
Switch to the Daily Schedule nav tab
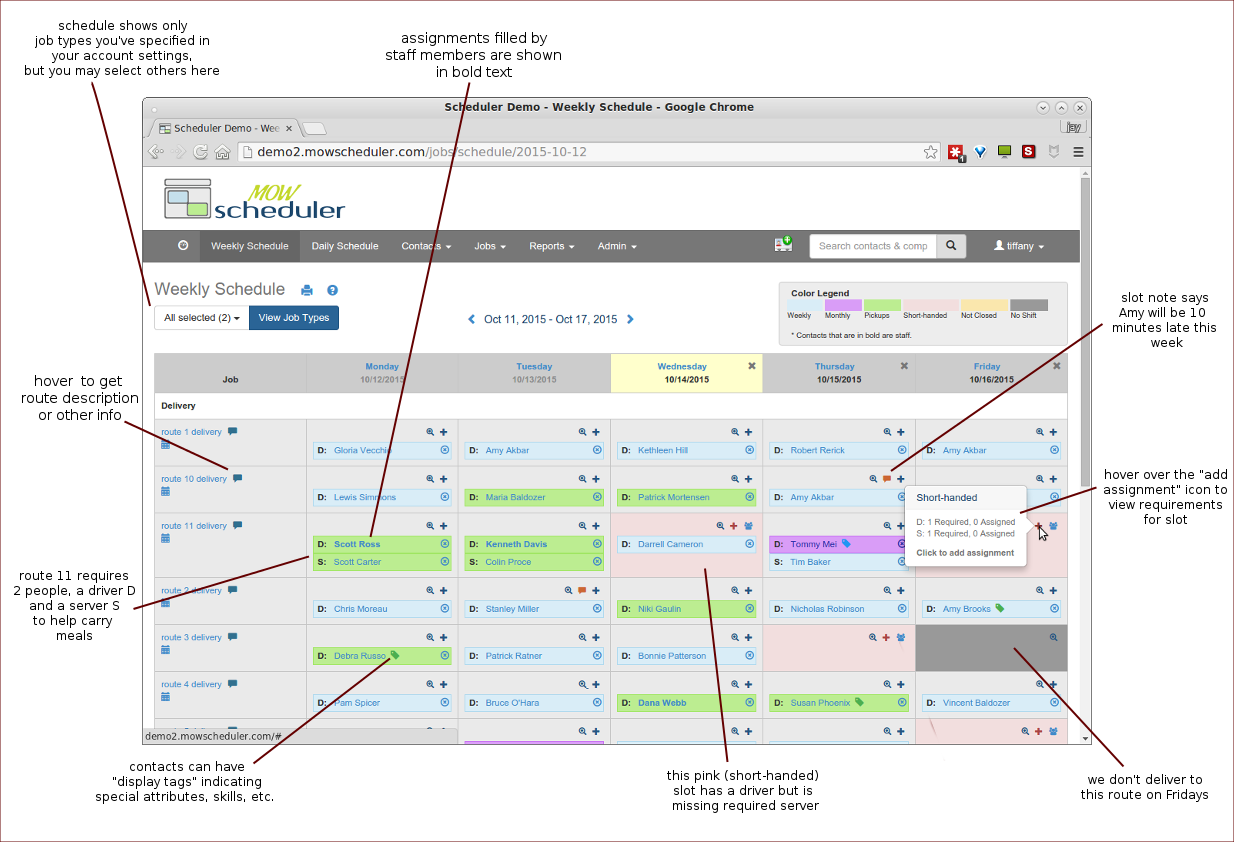(x=344, y=246)
